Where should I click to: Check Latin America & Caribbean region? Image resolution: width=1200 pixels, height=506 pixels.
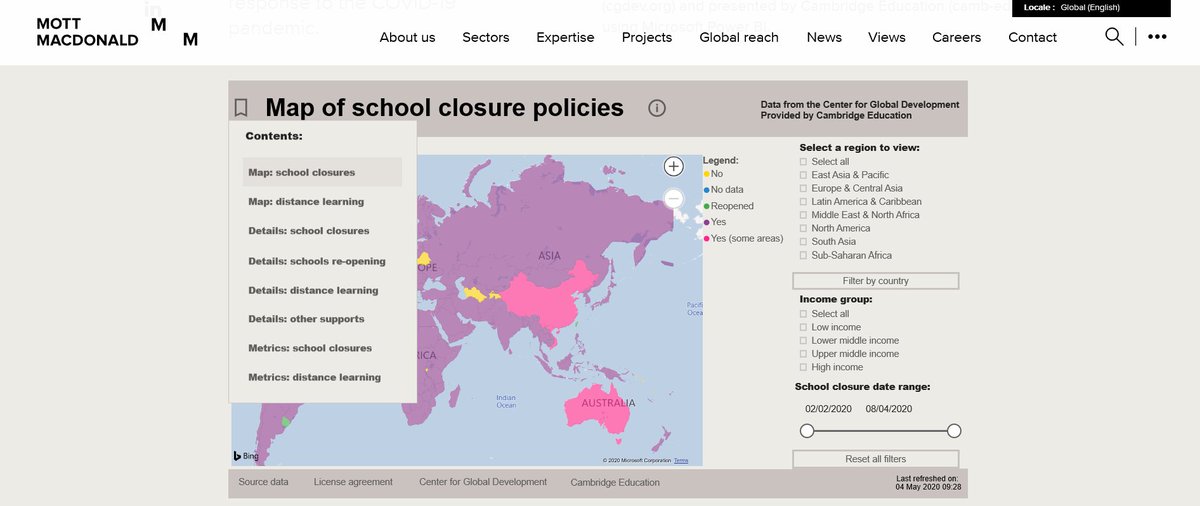[x=803, y=202]
